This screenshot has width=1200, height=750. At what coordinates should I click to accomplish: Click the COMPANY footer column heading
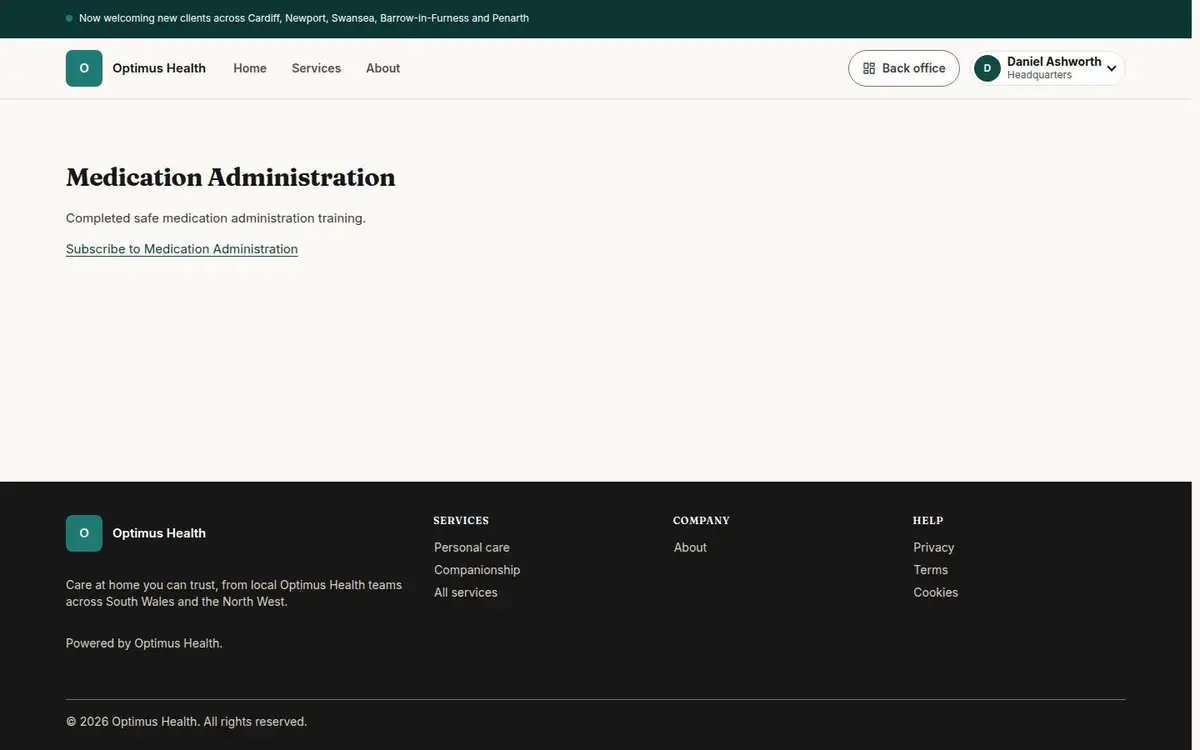click(x=701, y=520)
